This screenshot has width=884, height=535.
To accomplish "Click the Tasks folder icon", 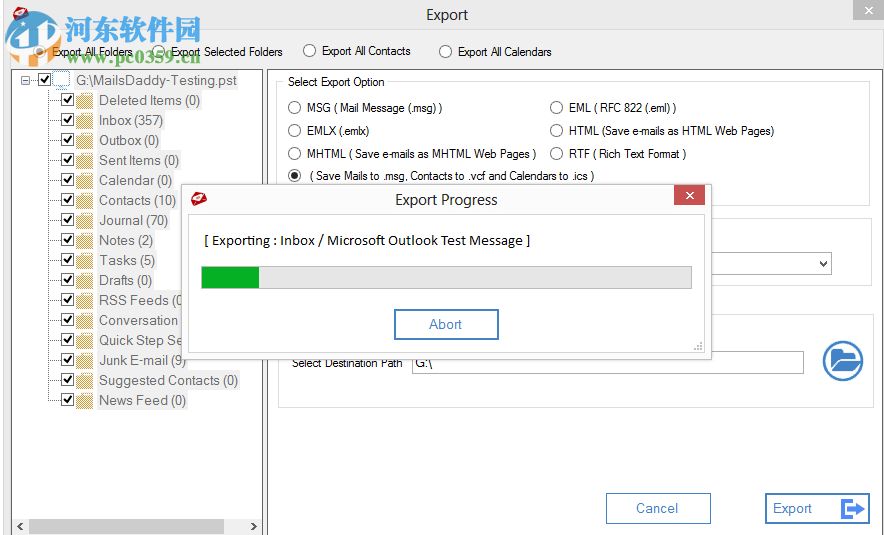I will coord(85,260).
